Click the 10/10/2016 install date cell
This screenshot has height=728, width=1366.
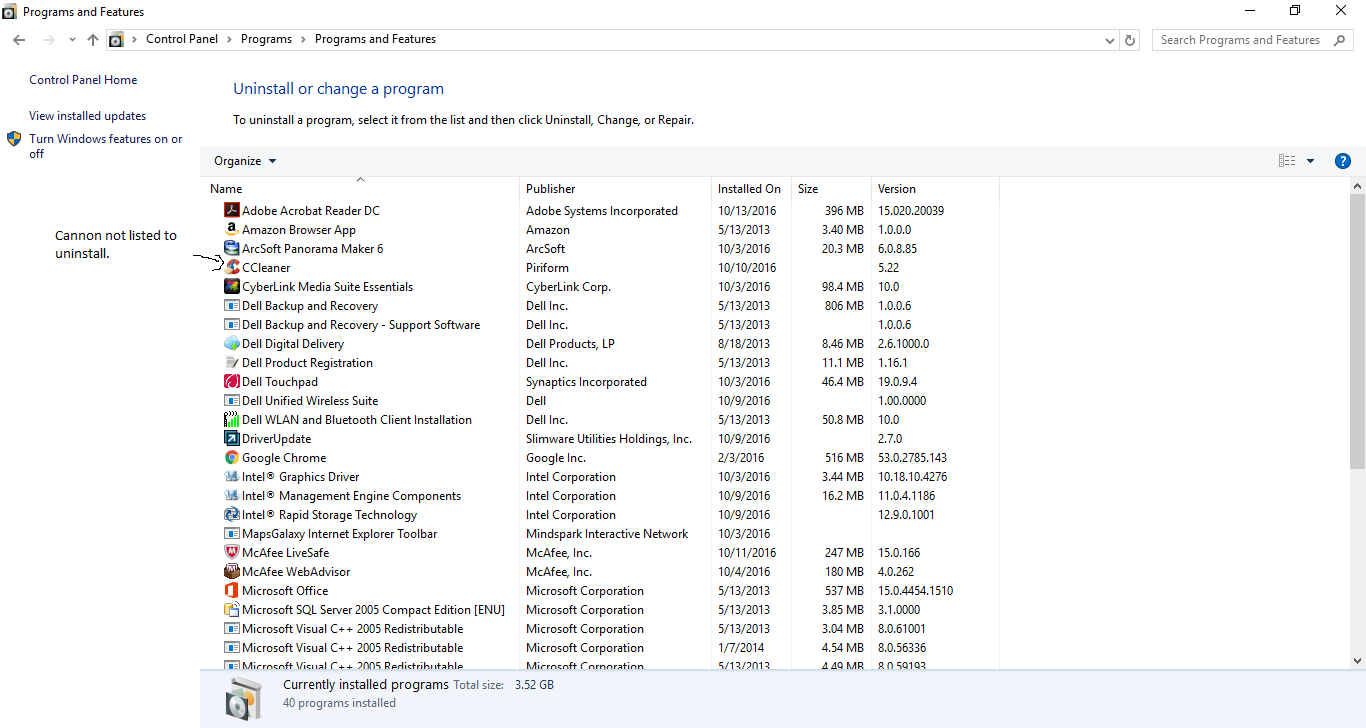(747, 268)
